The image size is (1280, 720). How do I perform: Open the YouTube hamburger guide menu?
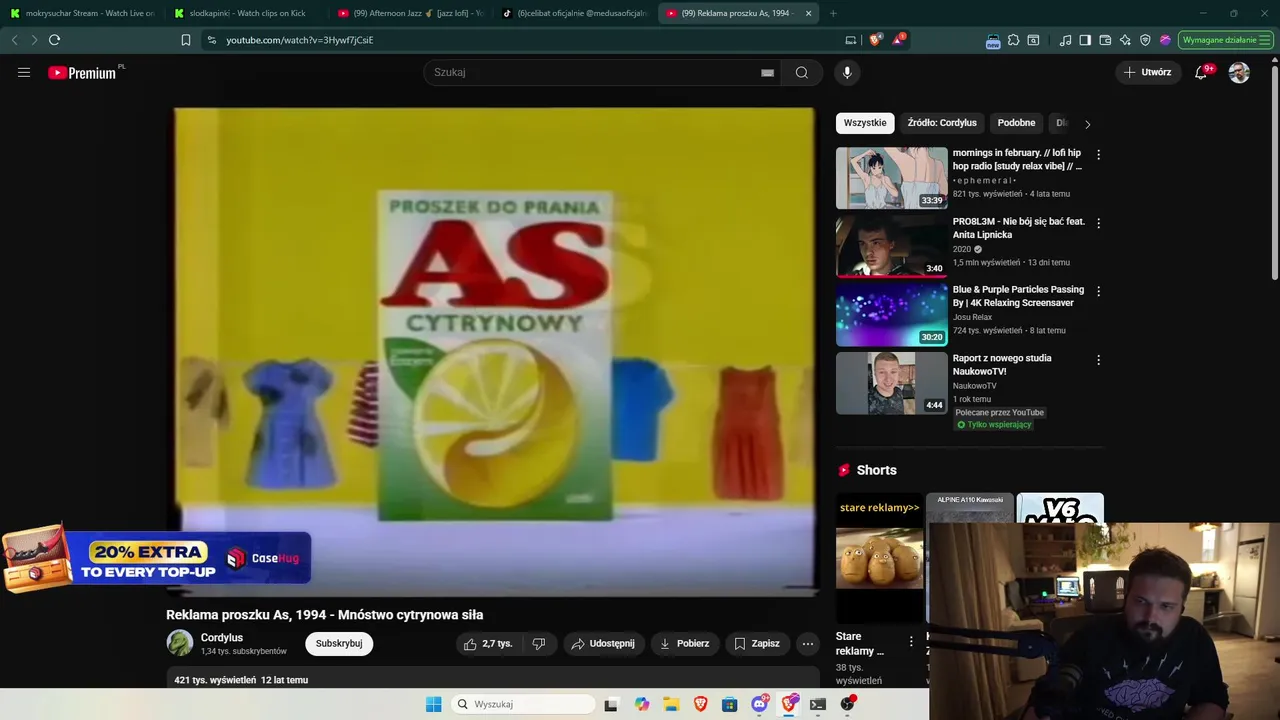pyautogui.click(x=24, y=72)
